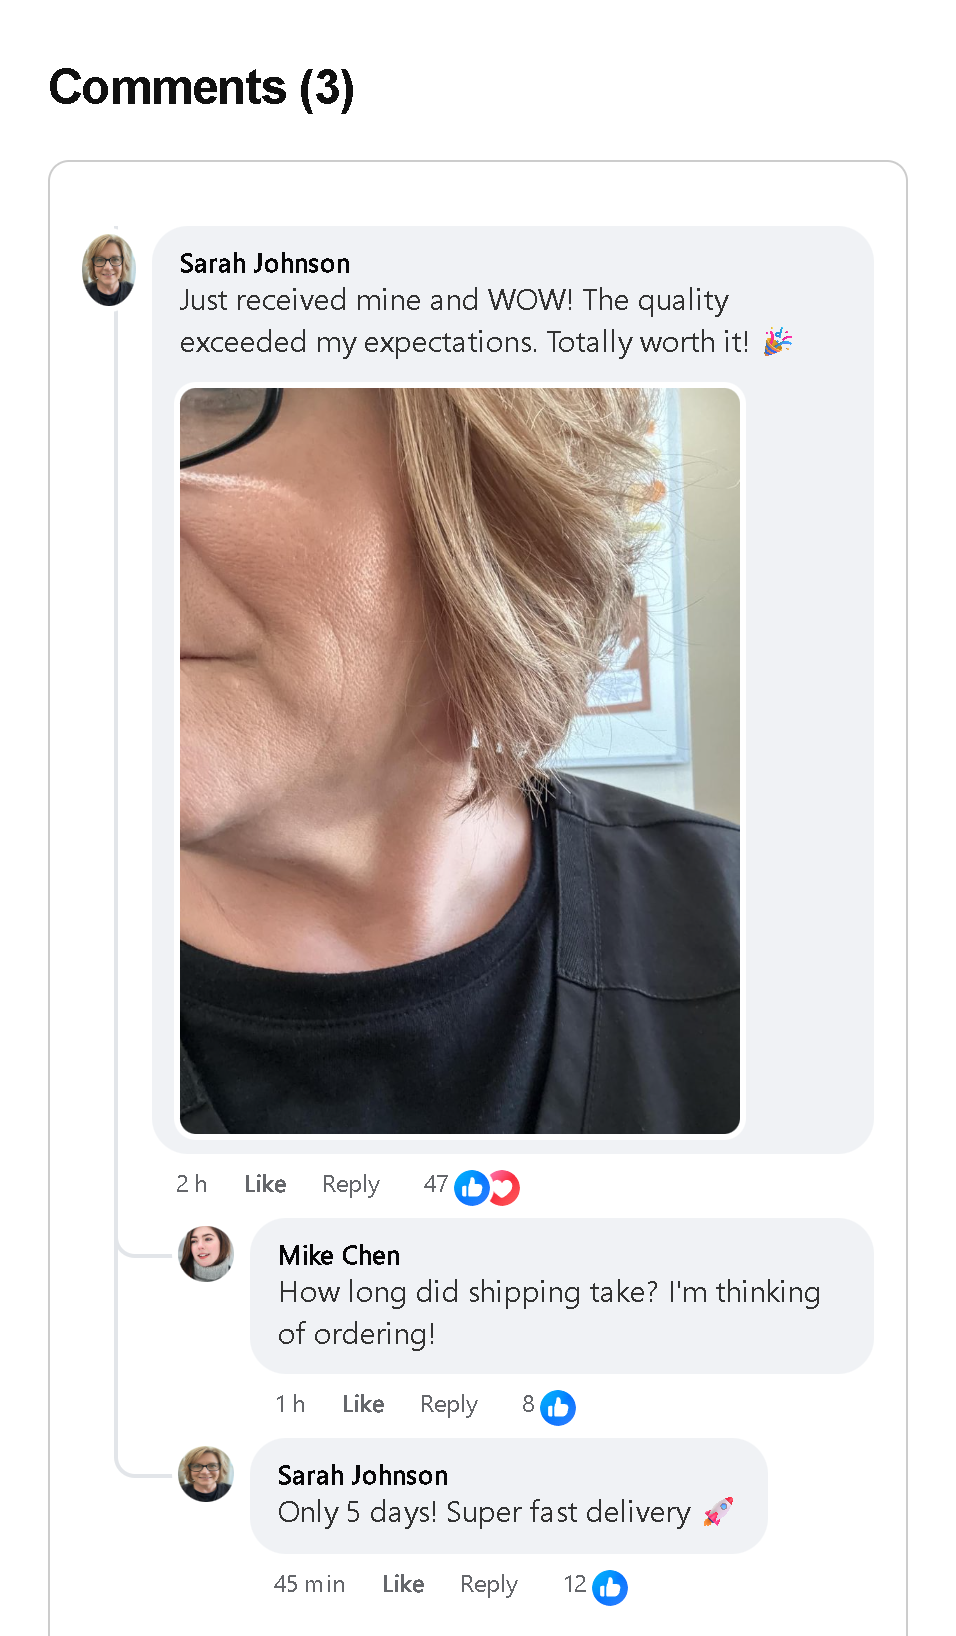
Task: Click the blue thumbs-up reaction icon beside 47
Action: (471, 1187)
